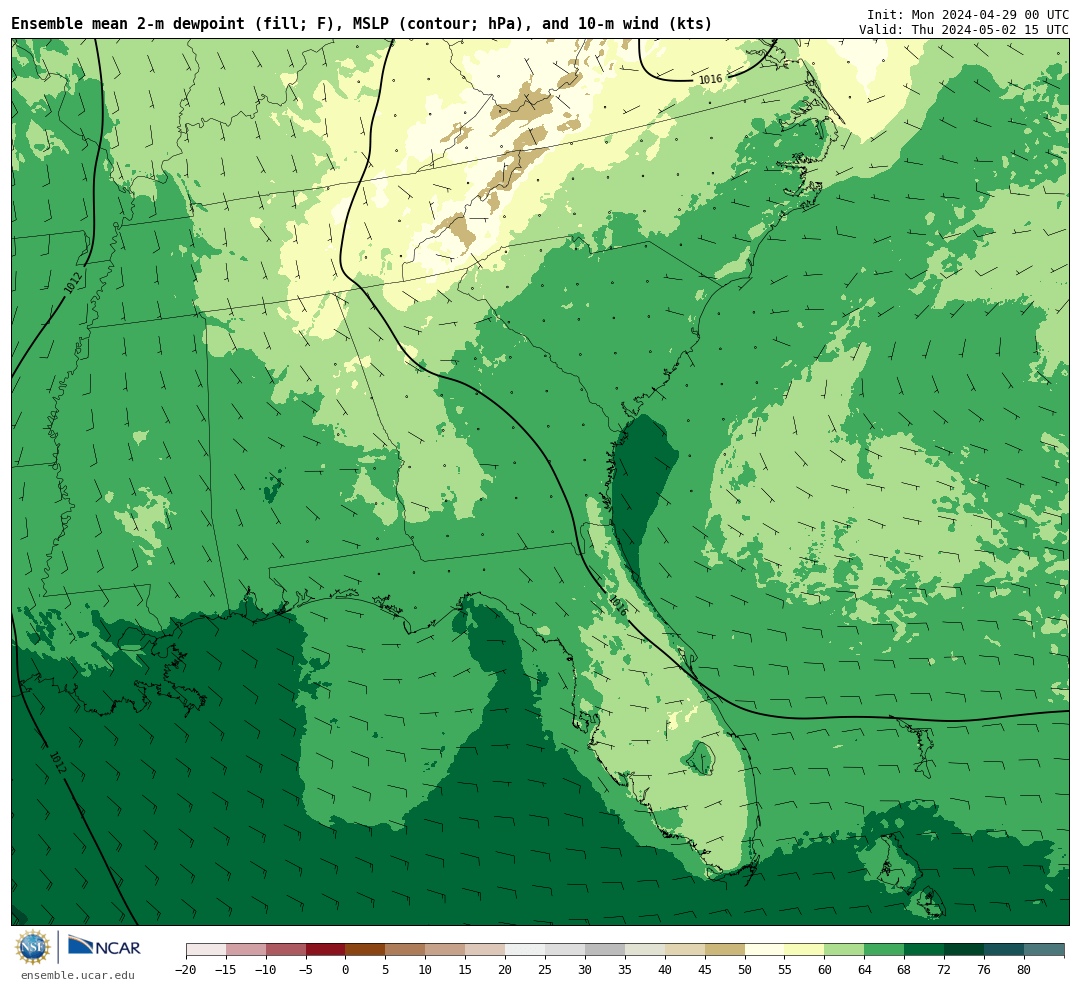Open the ensemble.ucar.edu text
This screenshot has width=1080, height=988.
78,975
